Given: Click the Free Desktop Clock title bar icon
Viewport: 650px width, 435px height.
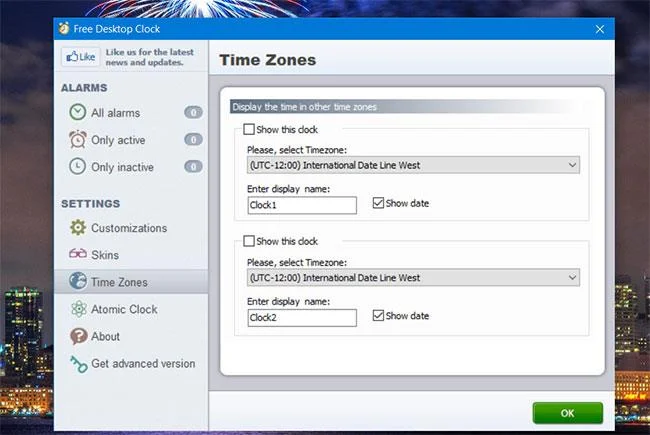Looking at the screenshot, I should pos(64,28).
